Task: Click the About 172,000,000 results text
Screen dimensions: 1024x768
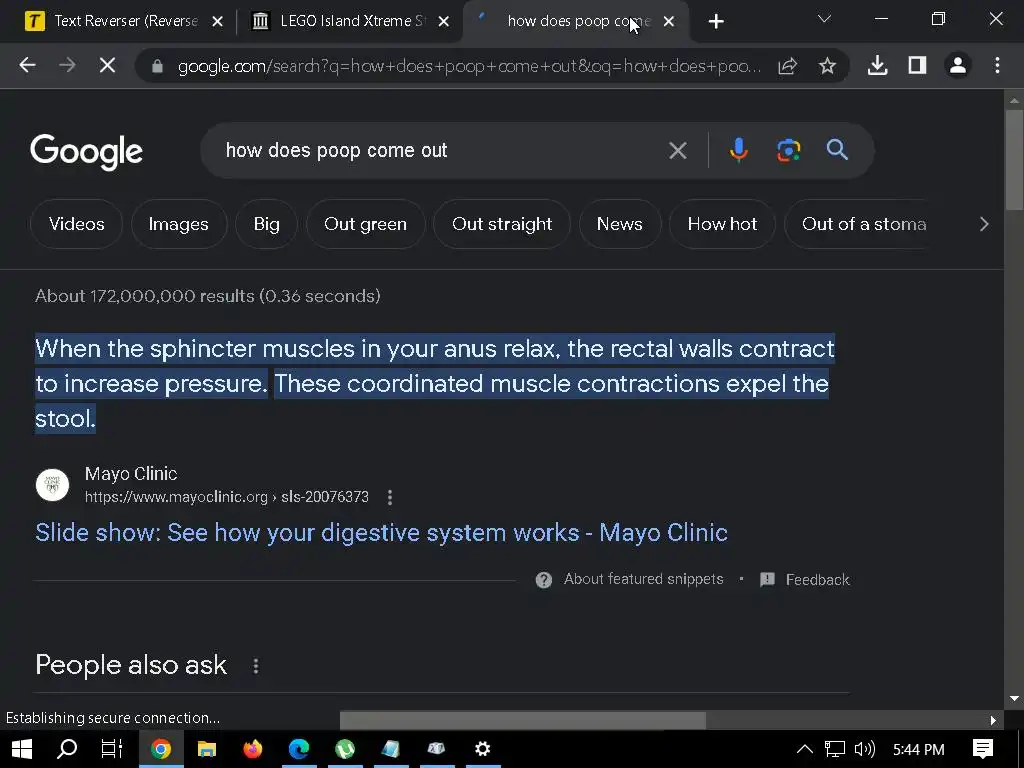Action: (208, 296)
